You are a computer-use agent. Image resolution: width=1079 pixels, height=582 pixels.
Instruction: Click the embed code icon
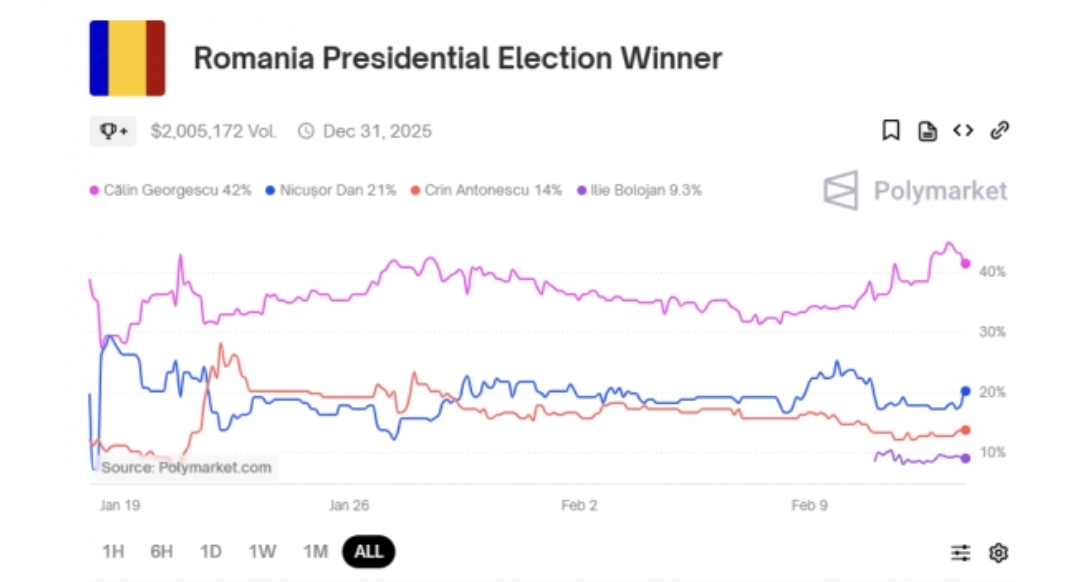point(963,130)
